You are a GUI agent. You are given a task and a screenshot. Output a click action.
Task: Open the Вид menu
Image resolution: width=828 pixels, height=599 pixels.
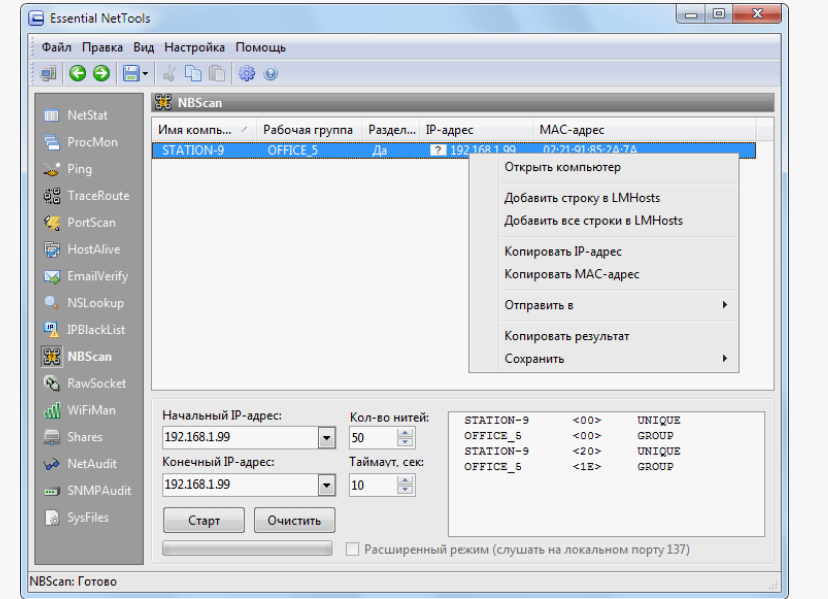point(144,48)
